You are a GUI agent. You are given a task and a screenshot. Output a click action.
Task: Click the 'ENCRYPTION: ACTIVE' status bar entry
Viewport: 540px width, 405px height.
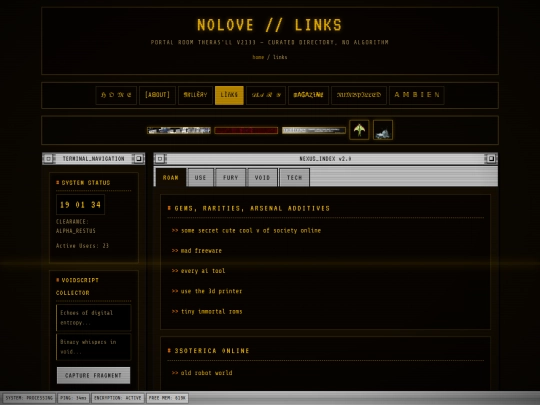[x=118, y=398]
